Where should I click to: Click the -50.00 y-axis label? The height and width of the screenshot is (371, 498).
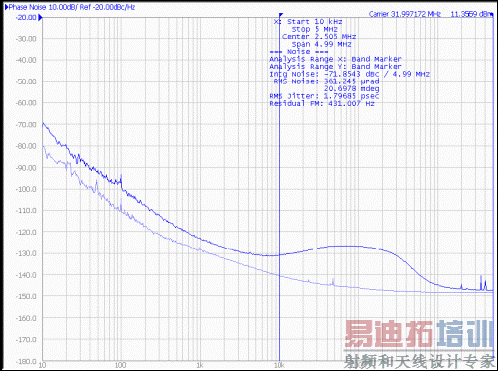pos(26,82)
